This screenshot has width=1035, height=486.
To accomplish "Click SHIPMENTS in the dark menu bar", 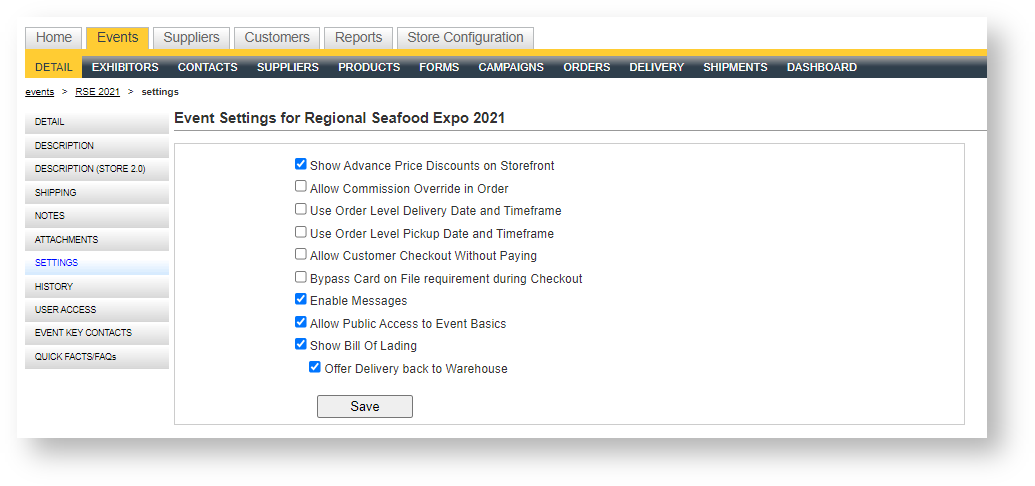I will tap(735, 67).
